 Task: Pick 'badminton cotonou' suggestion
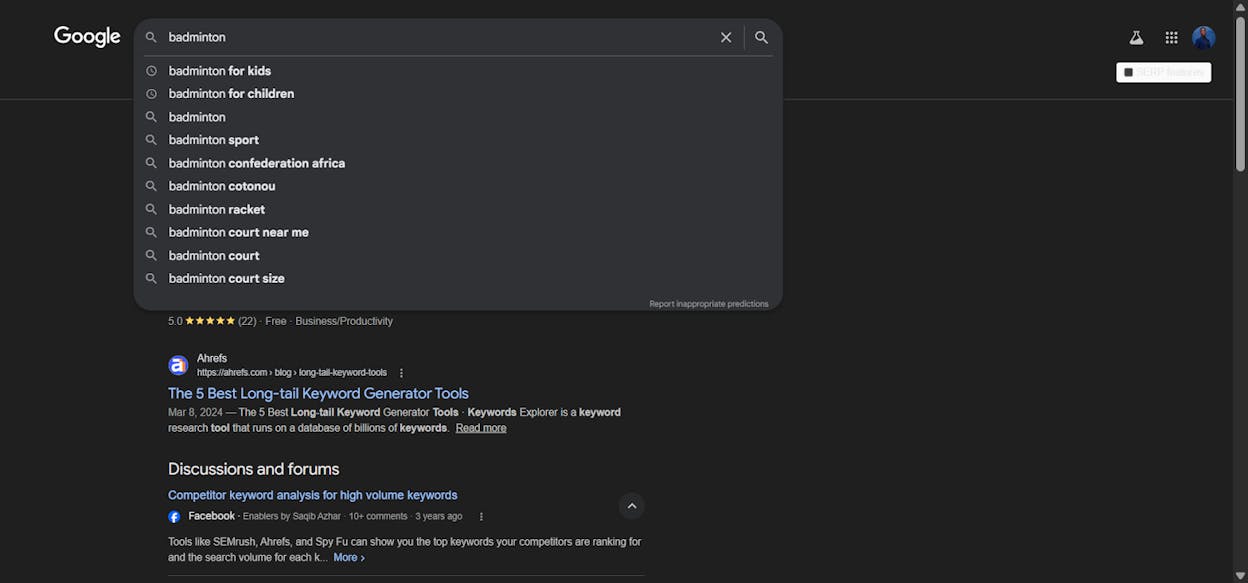458,186
